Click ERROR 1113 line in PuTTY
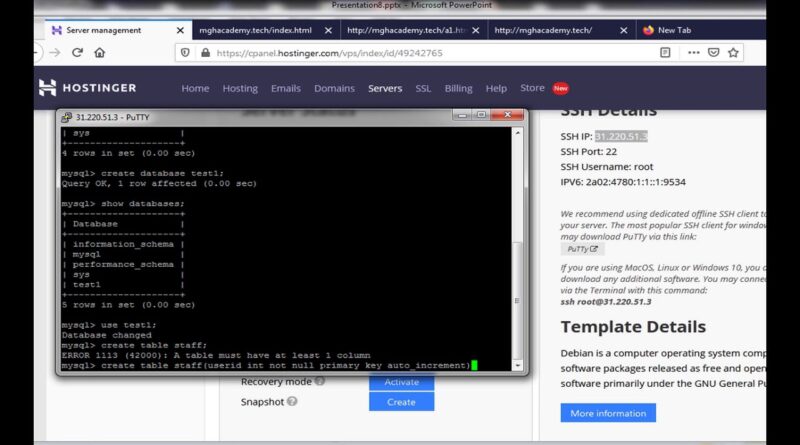This screenshot has width=800, height=445. point(216,355)
